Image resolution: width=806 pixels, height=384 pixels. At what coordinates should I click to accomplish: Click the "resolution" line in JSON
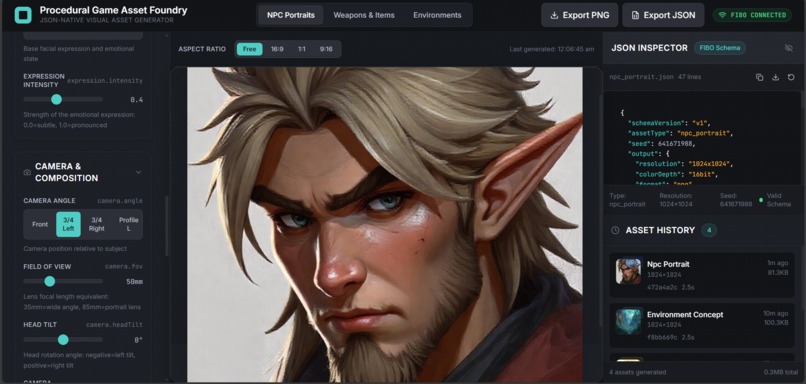(x=684, y=164)
